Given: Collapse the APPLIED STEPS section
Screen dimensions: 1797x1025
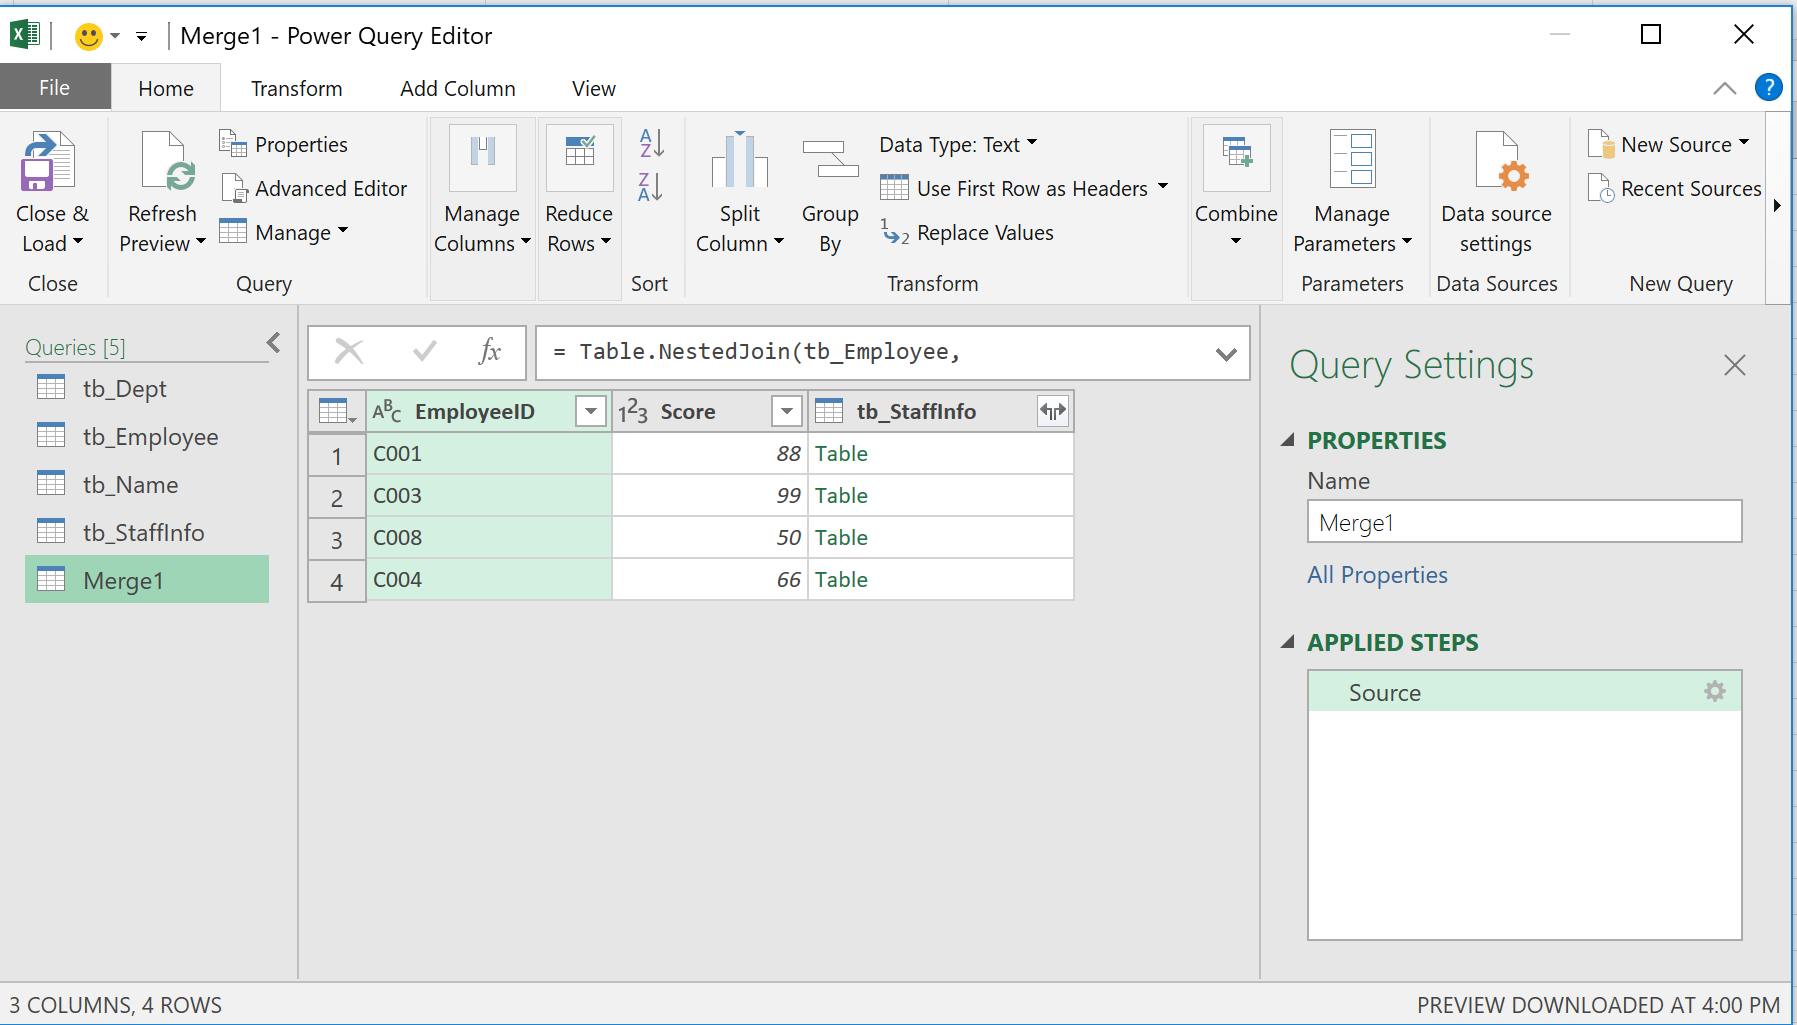Looking at the screenshot, I should (1288, 642).
